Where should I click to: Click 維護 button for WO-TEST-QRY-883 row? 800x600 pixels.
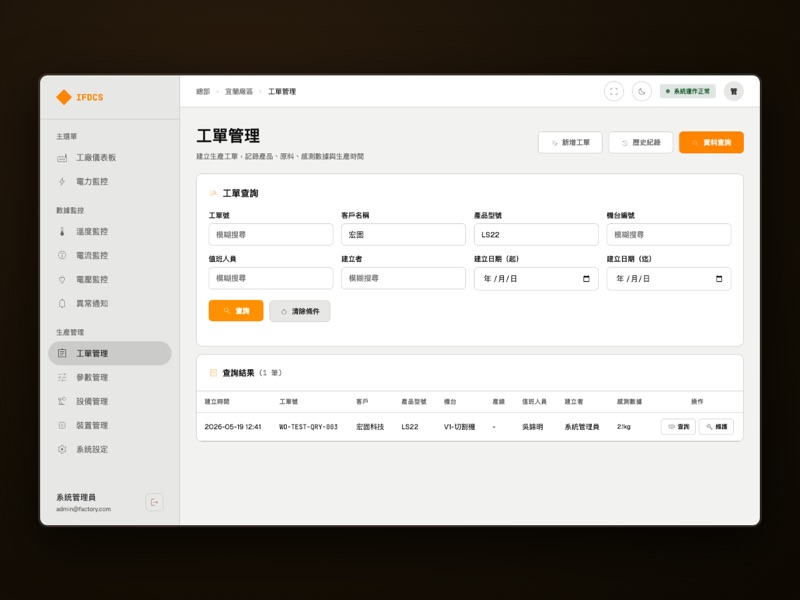[716, 427]
